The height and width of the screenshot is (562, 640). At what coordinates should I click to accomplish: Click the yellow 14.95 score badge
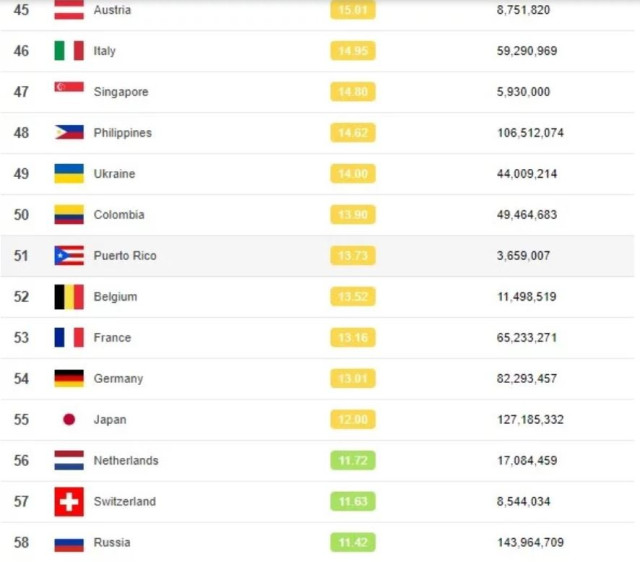(353, 51)
